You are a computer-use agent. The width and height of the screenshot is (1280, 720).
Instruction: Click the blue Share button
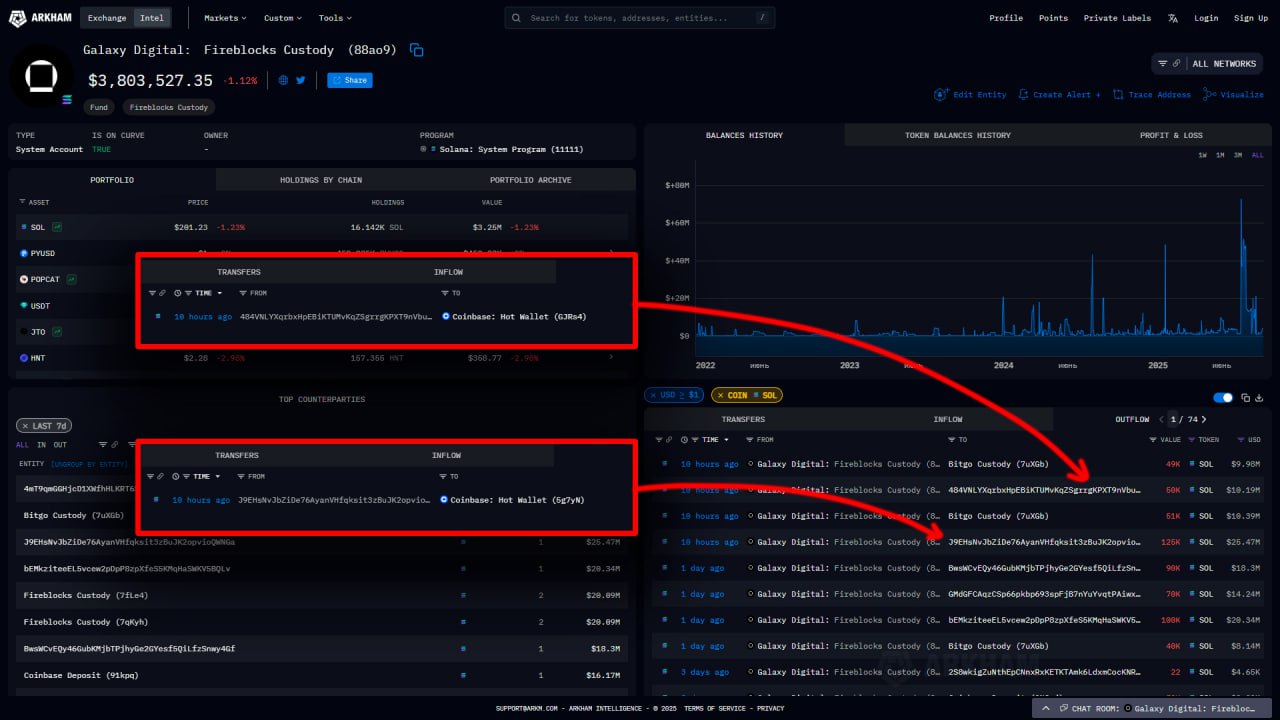coord(350,80)
